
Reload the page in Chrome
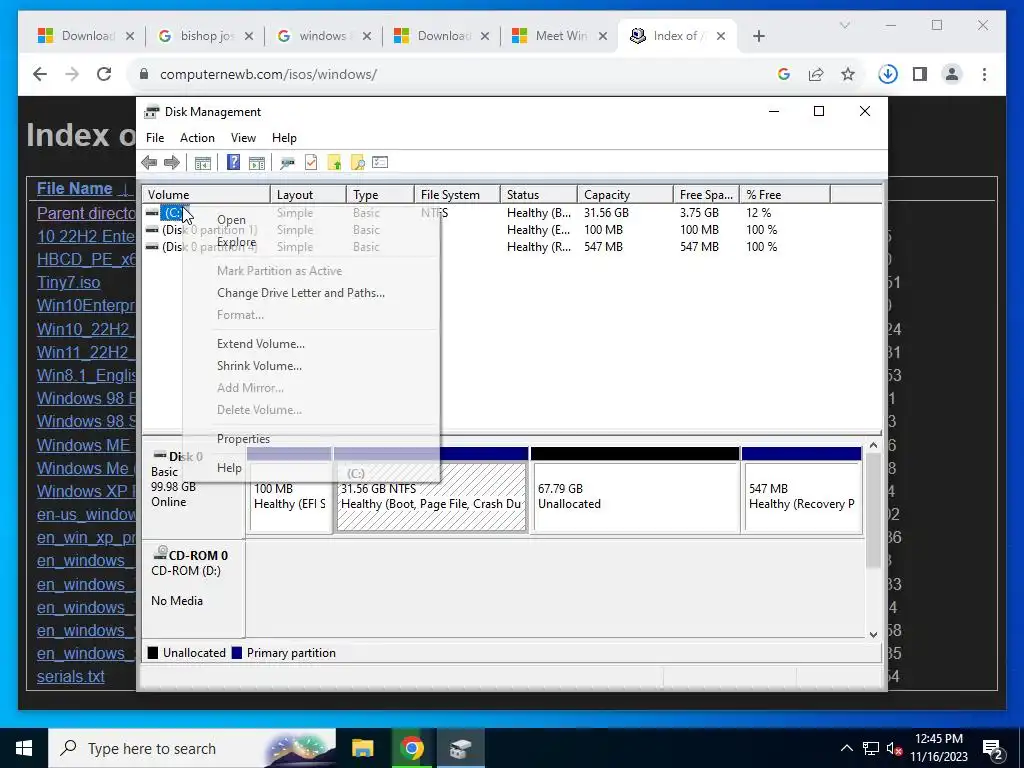coord(104,74)
